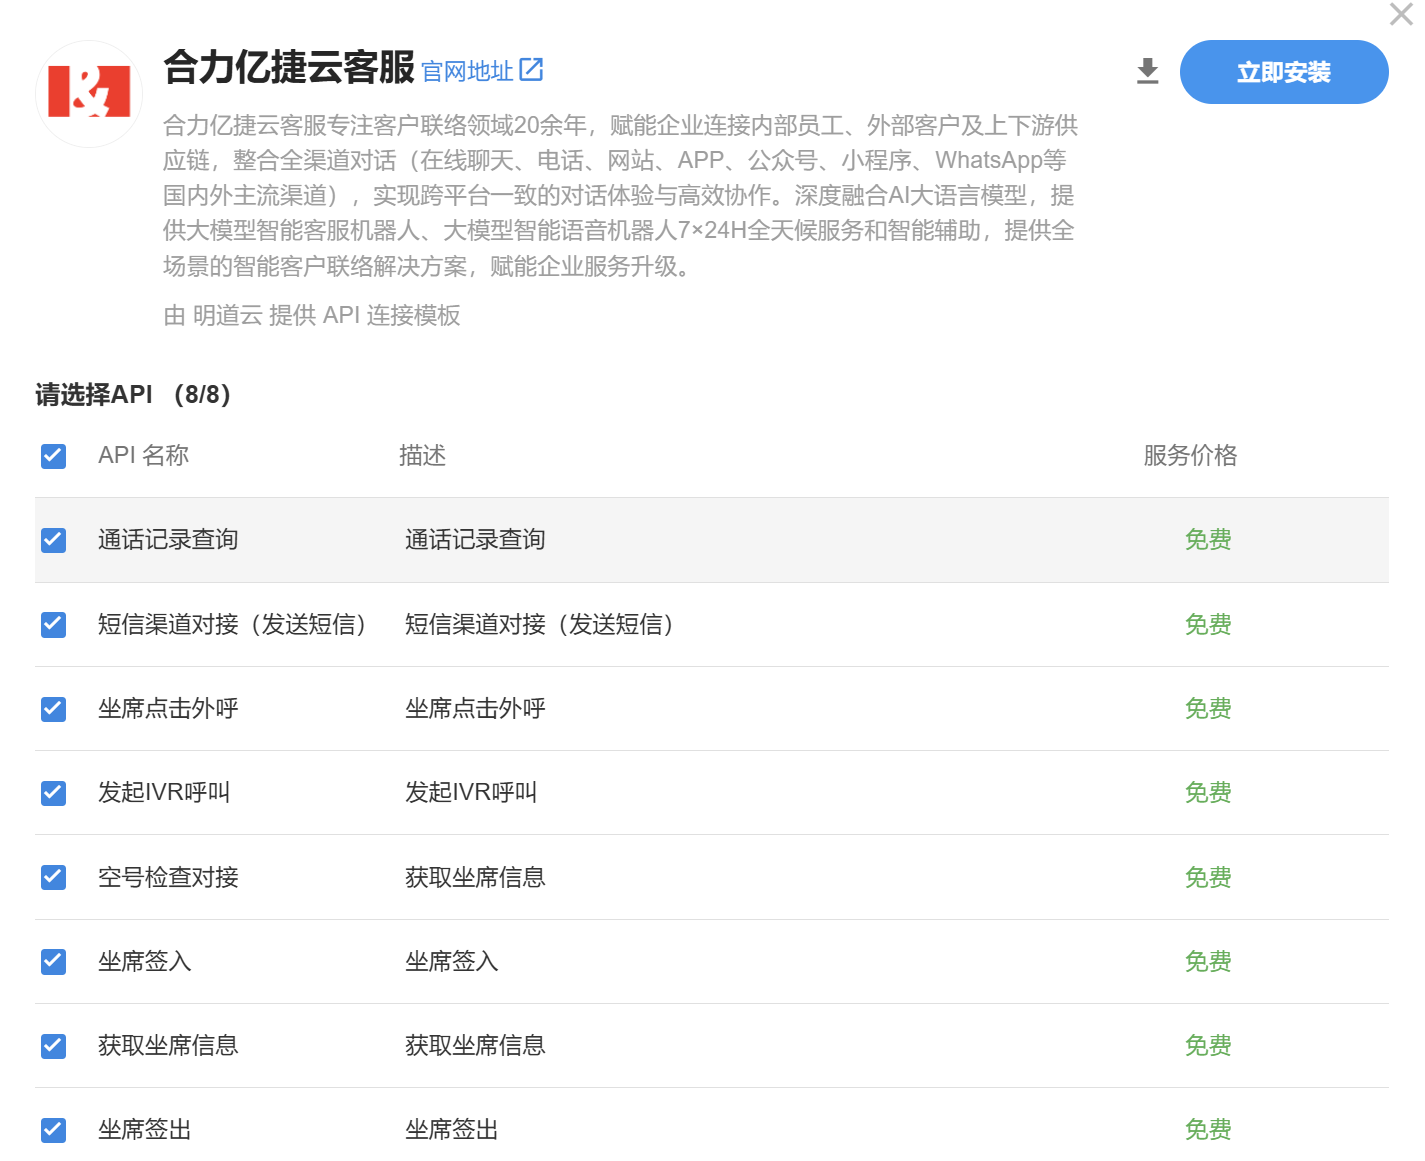Click the download icon beside install button

click(x=1147, y=72)
